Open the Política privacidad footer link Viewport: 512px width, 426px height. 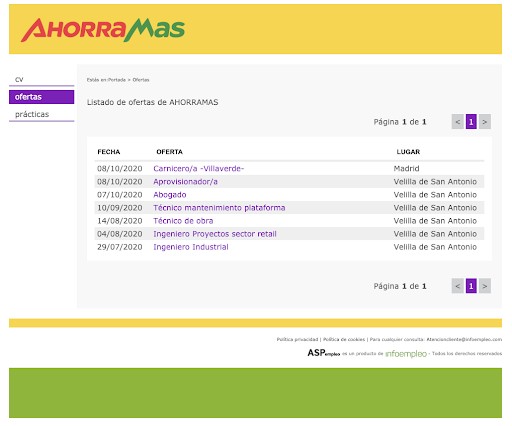[297, 339]
